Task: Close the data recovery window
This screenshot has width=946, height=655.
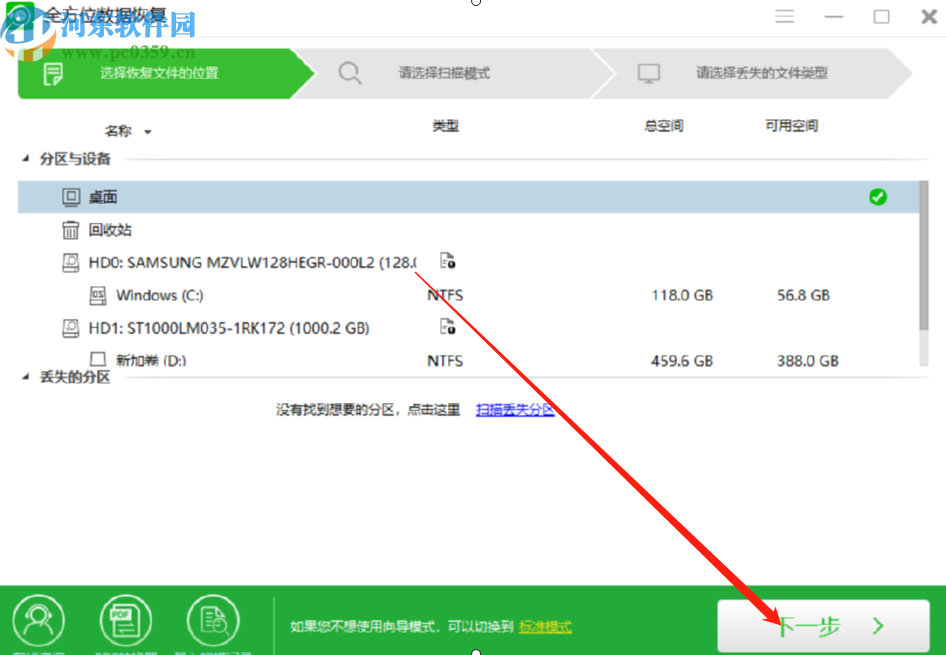Action: click(929, 17)
